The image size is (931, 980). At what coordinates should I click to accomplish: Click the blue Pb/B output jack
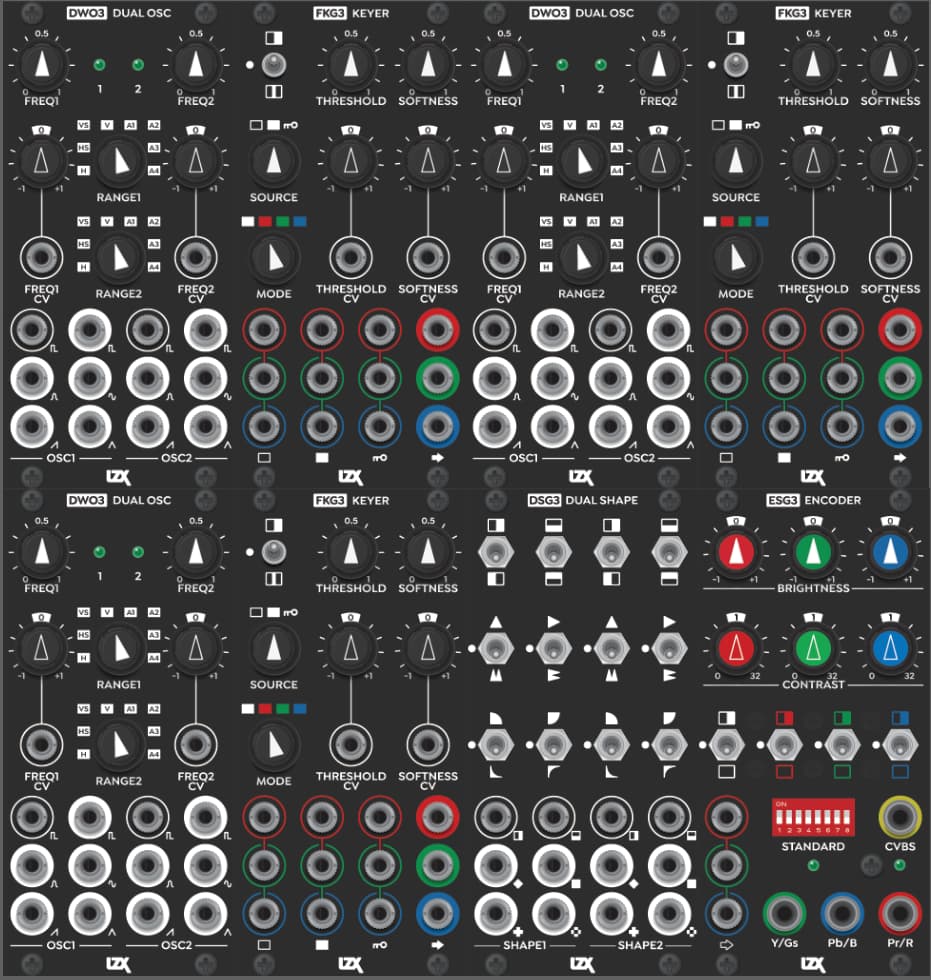pyautogui.click(x=842, y=913)
